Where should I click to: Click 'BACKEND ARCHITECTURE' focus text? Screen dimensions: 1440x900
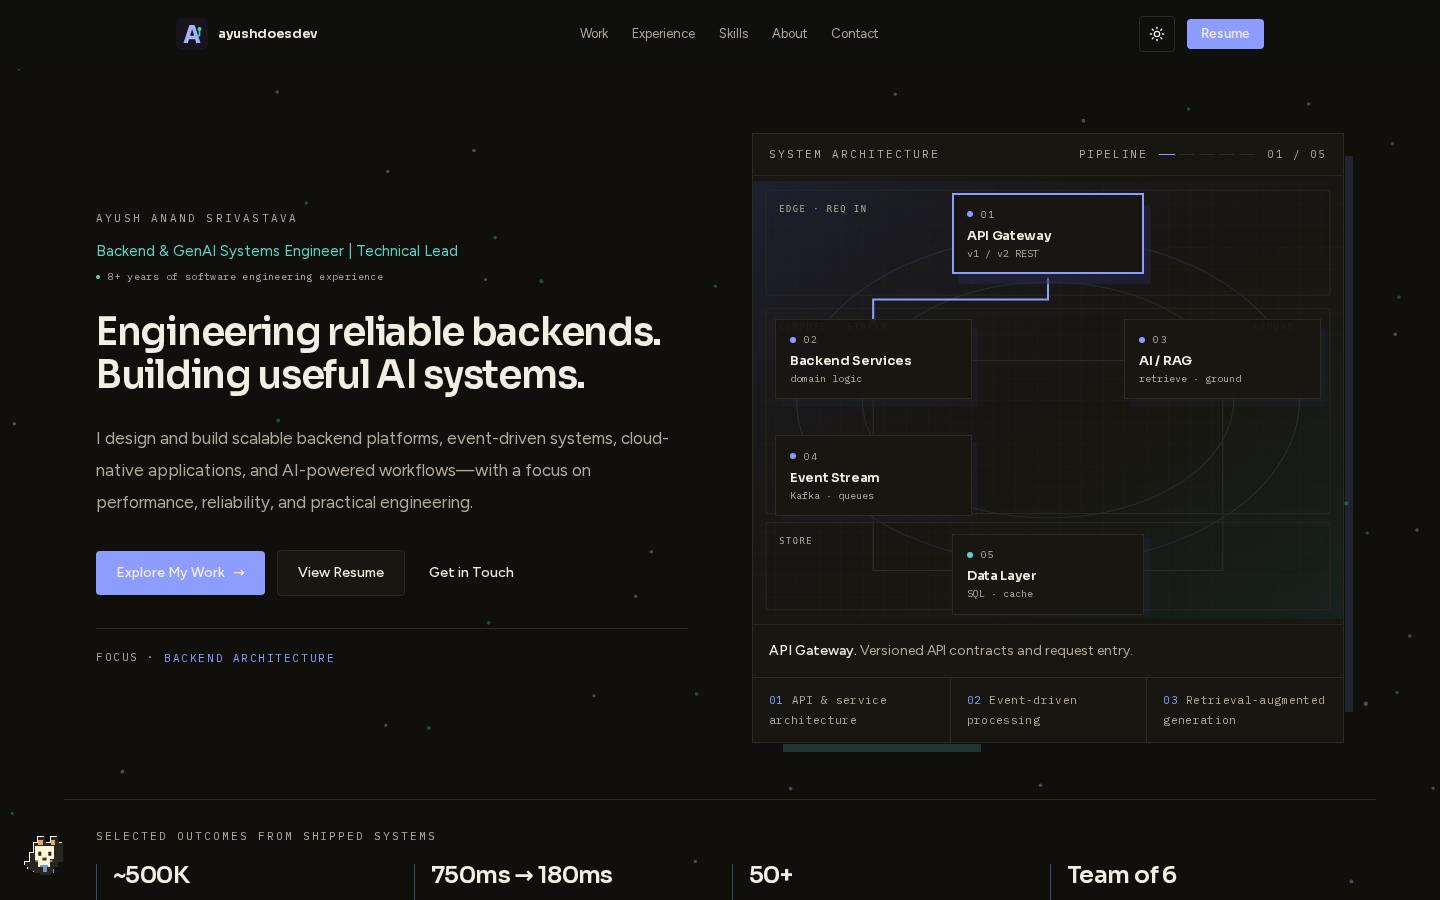click(x=249, y=658)
